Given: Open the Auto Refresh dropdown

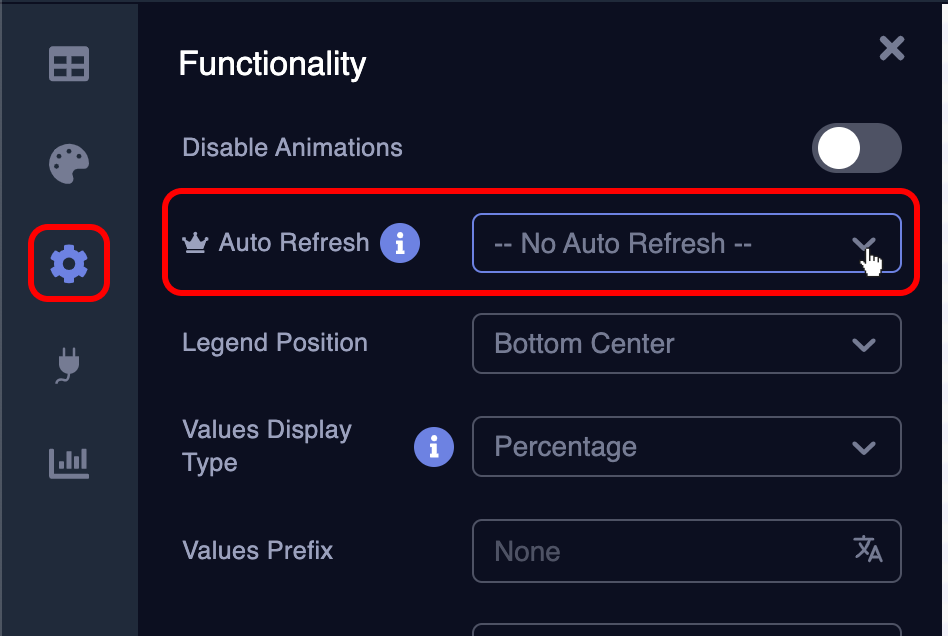Looking at the screenshot, I should point(687,243).
